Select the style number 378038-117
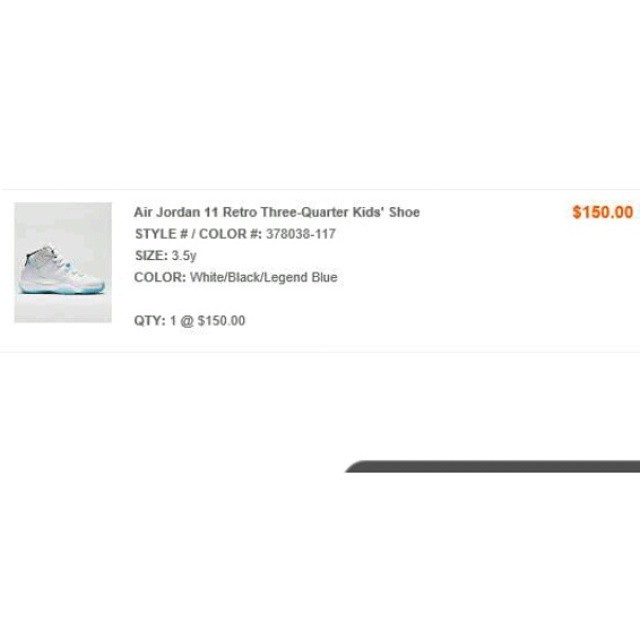The height and width of the screenshot is (640, 640). point(301,234)
